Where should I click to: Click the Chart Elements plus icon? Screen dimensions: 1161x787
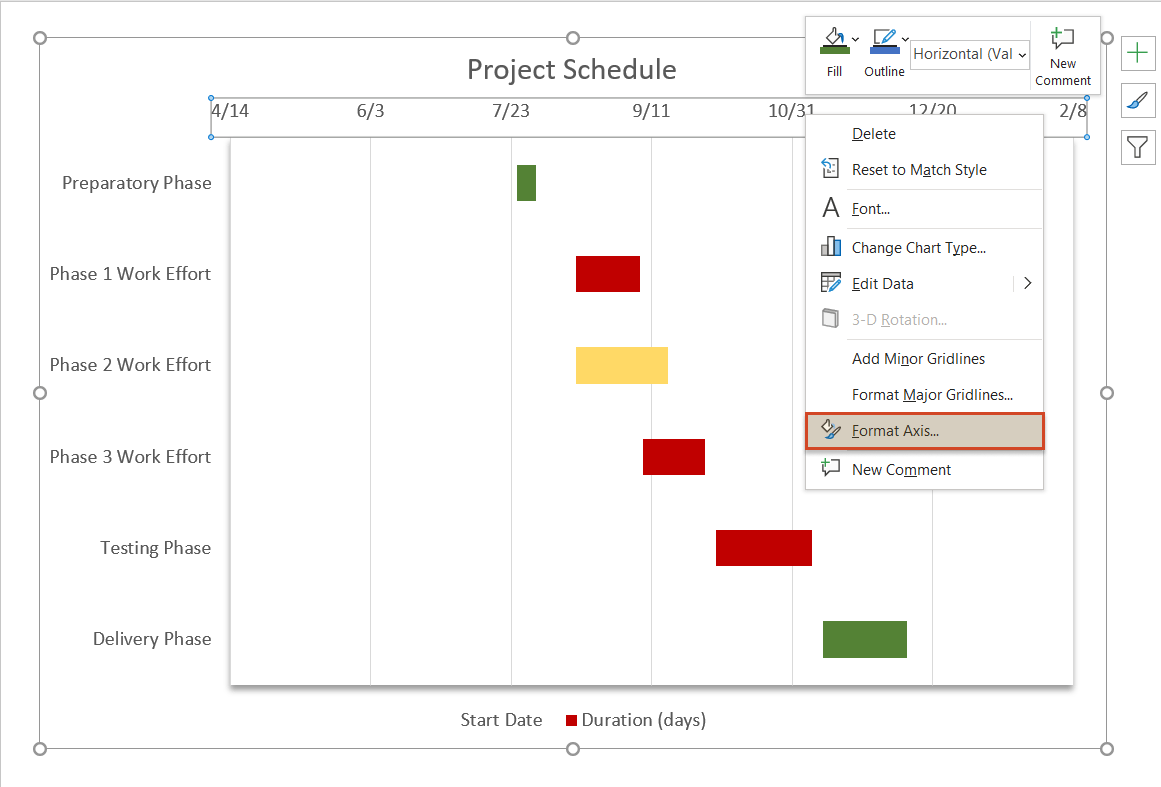(x=1138, y=53)
